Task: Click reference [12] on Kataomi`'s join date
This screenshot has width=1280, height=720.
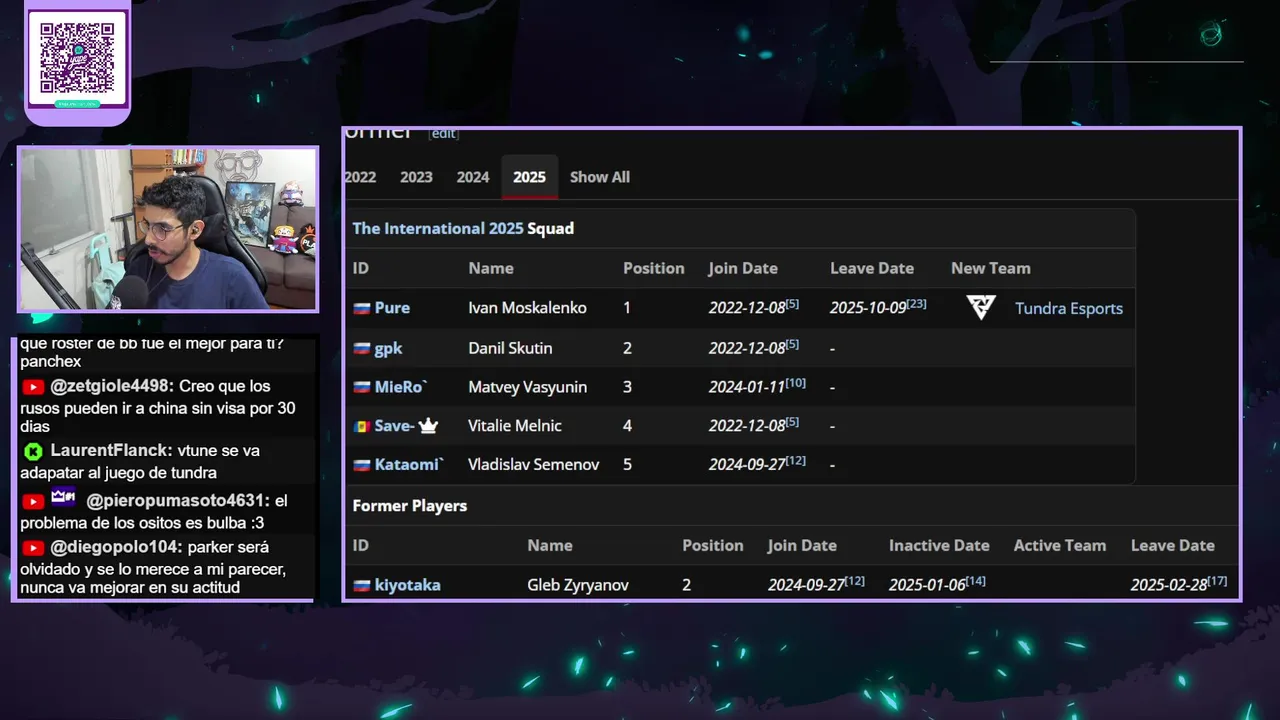Action: (x=796, y=460)
